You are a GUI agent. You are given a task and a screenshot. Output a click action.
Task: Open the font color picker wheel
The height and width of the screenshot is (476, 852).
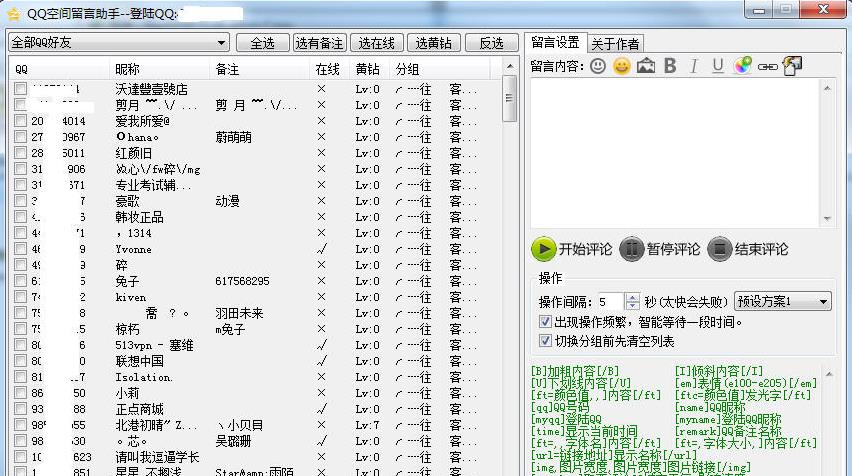tap(742, 66)
